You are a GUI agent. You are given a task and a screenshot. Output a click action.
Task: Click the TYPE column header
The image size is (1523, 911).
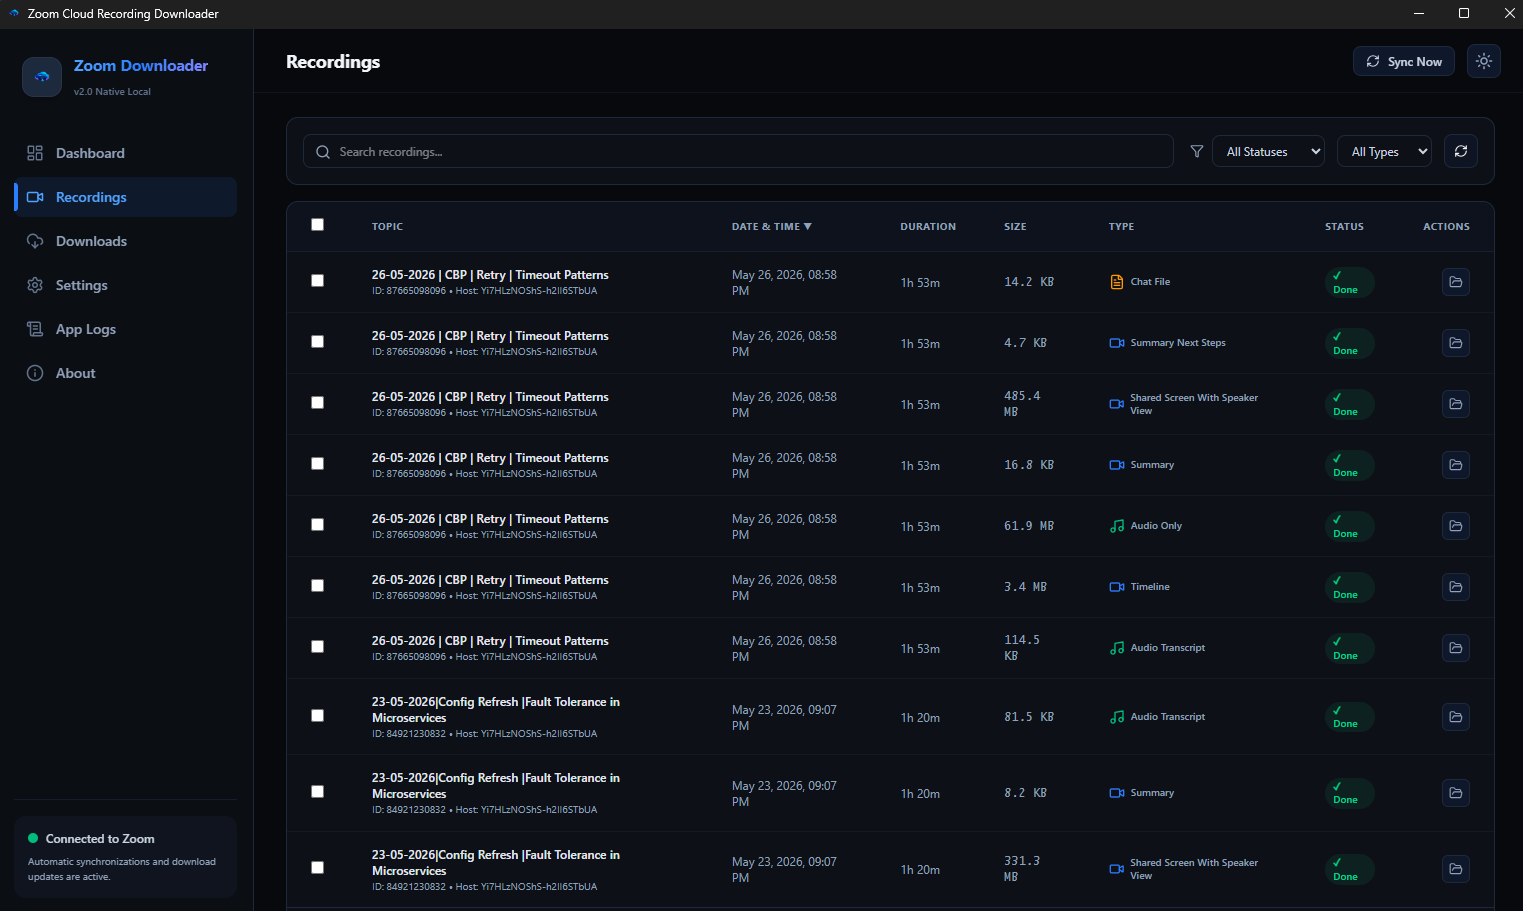click(1121, 227)
